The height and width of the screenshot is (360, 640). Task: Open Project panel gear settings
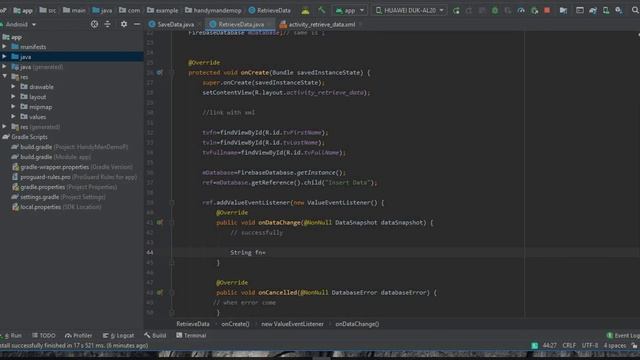(x=124, y=24)
